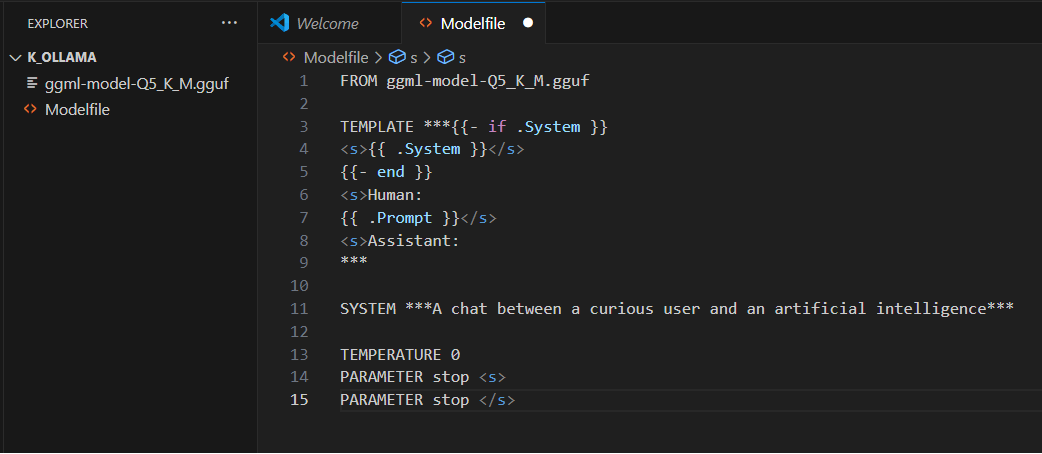This screenshot has height=454, width=1042.
Task: Click the breadcrumb chevron right after Modelfile
Action: pos(378,57)
